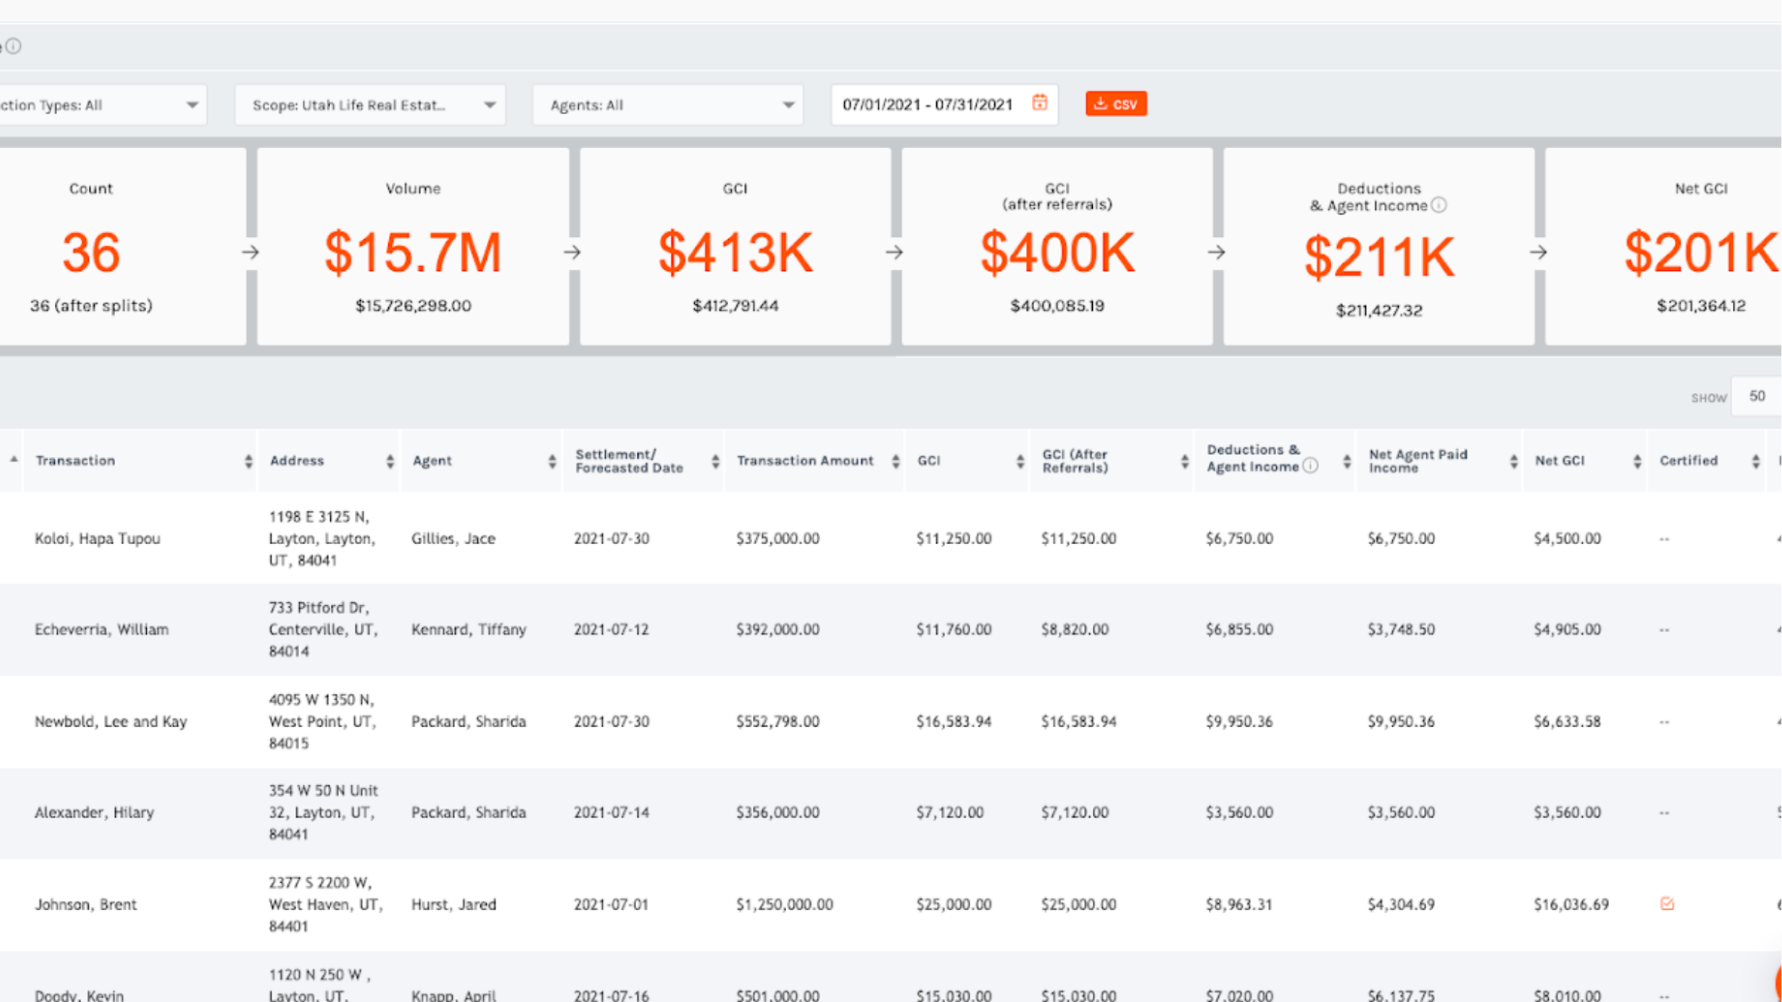Open the Koloi, Hapa Tupou transaction

[97, 538]
